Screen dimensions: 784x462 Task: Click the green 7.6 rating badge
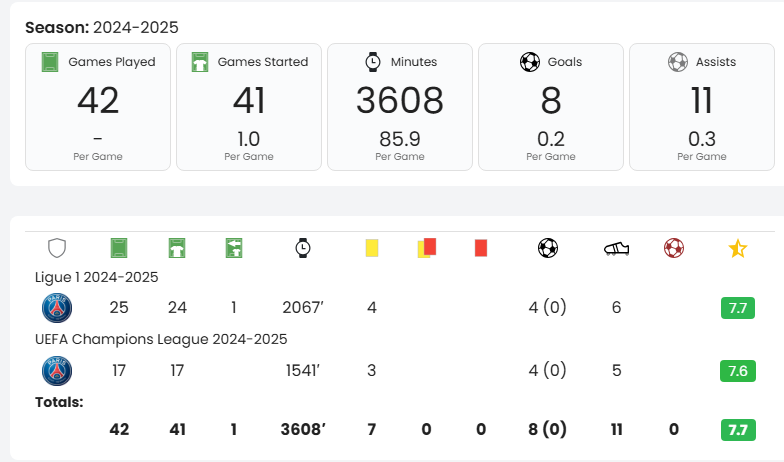click(737, 370)
